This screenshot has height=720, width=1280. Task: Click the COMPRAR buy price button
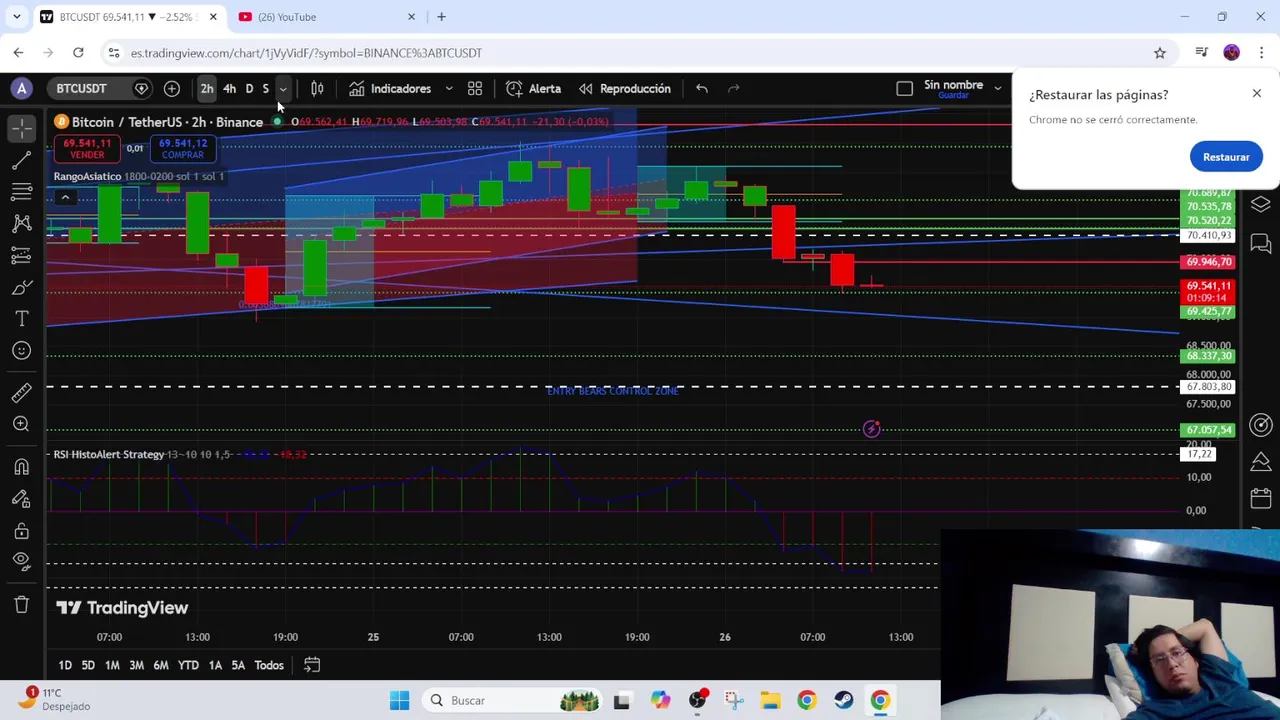coord(182,149)
